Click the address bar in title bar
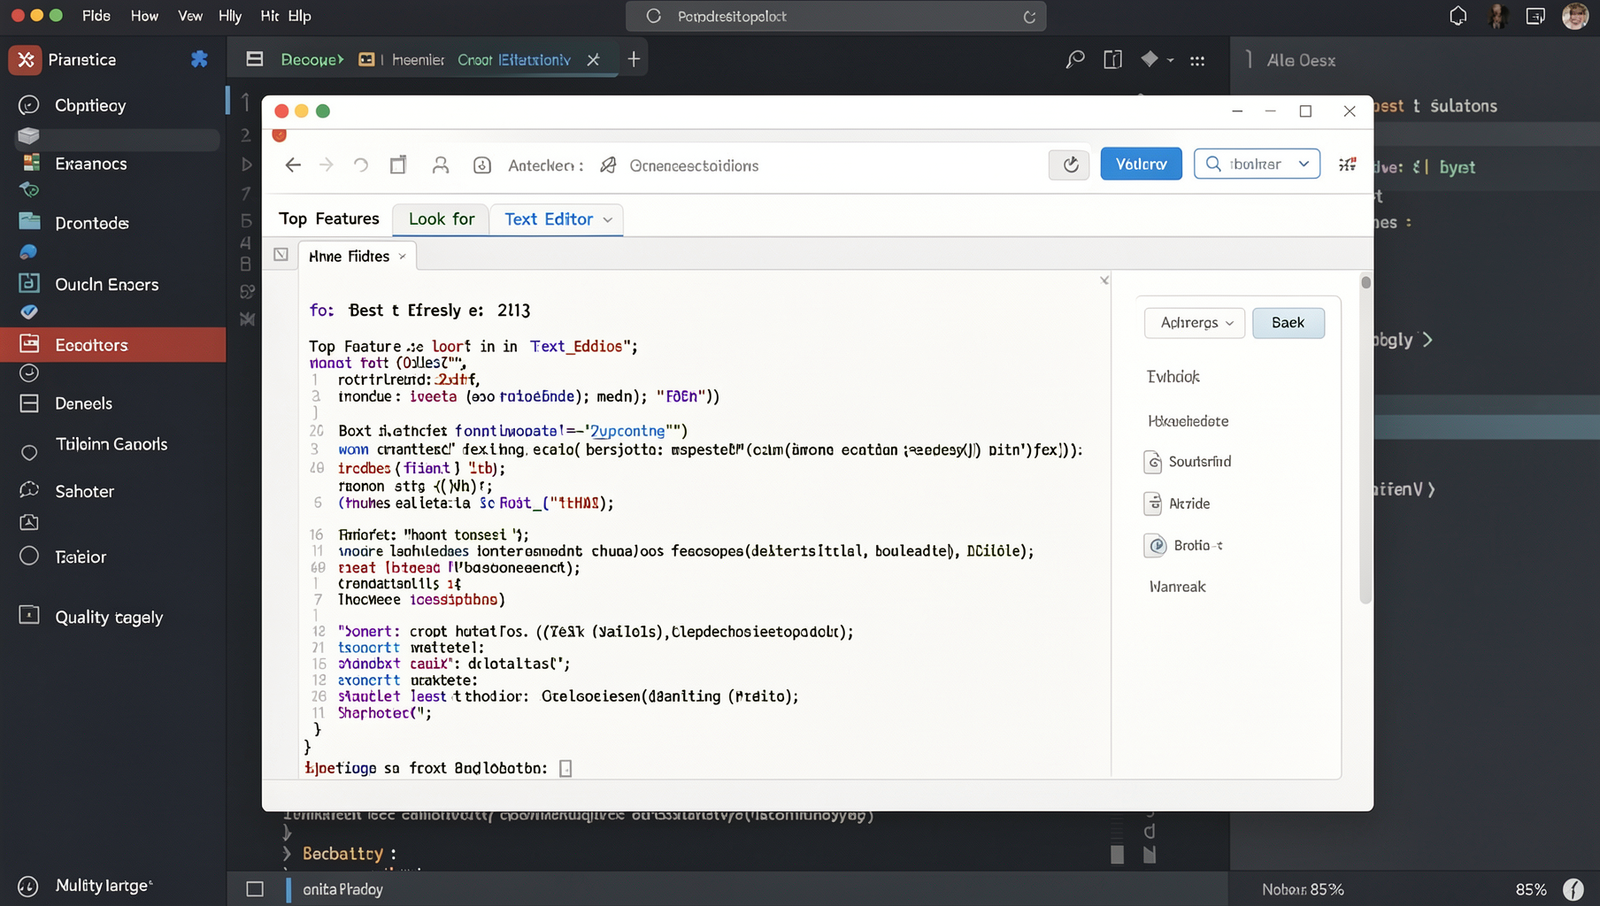Image resolution: width=1600 pixels, height=906 pixels. click(836, 16)
